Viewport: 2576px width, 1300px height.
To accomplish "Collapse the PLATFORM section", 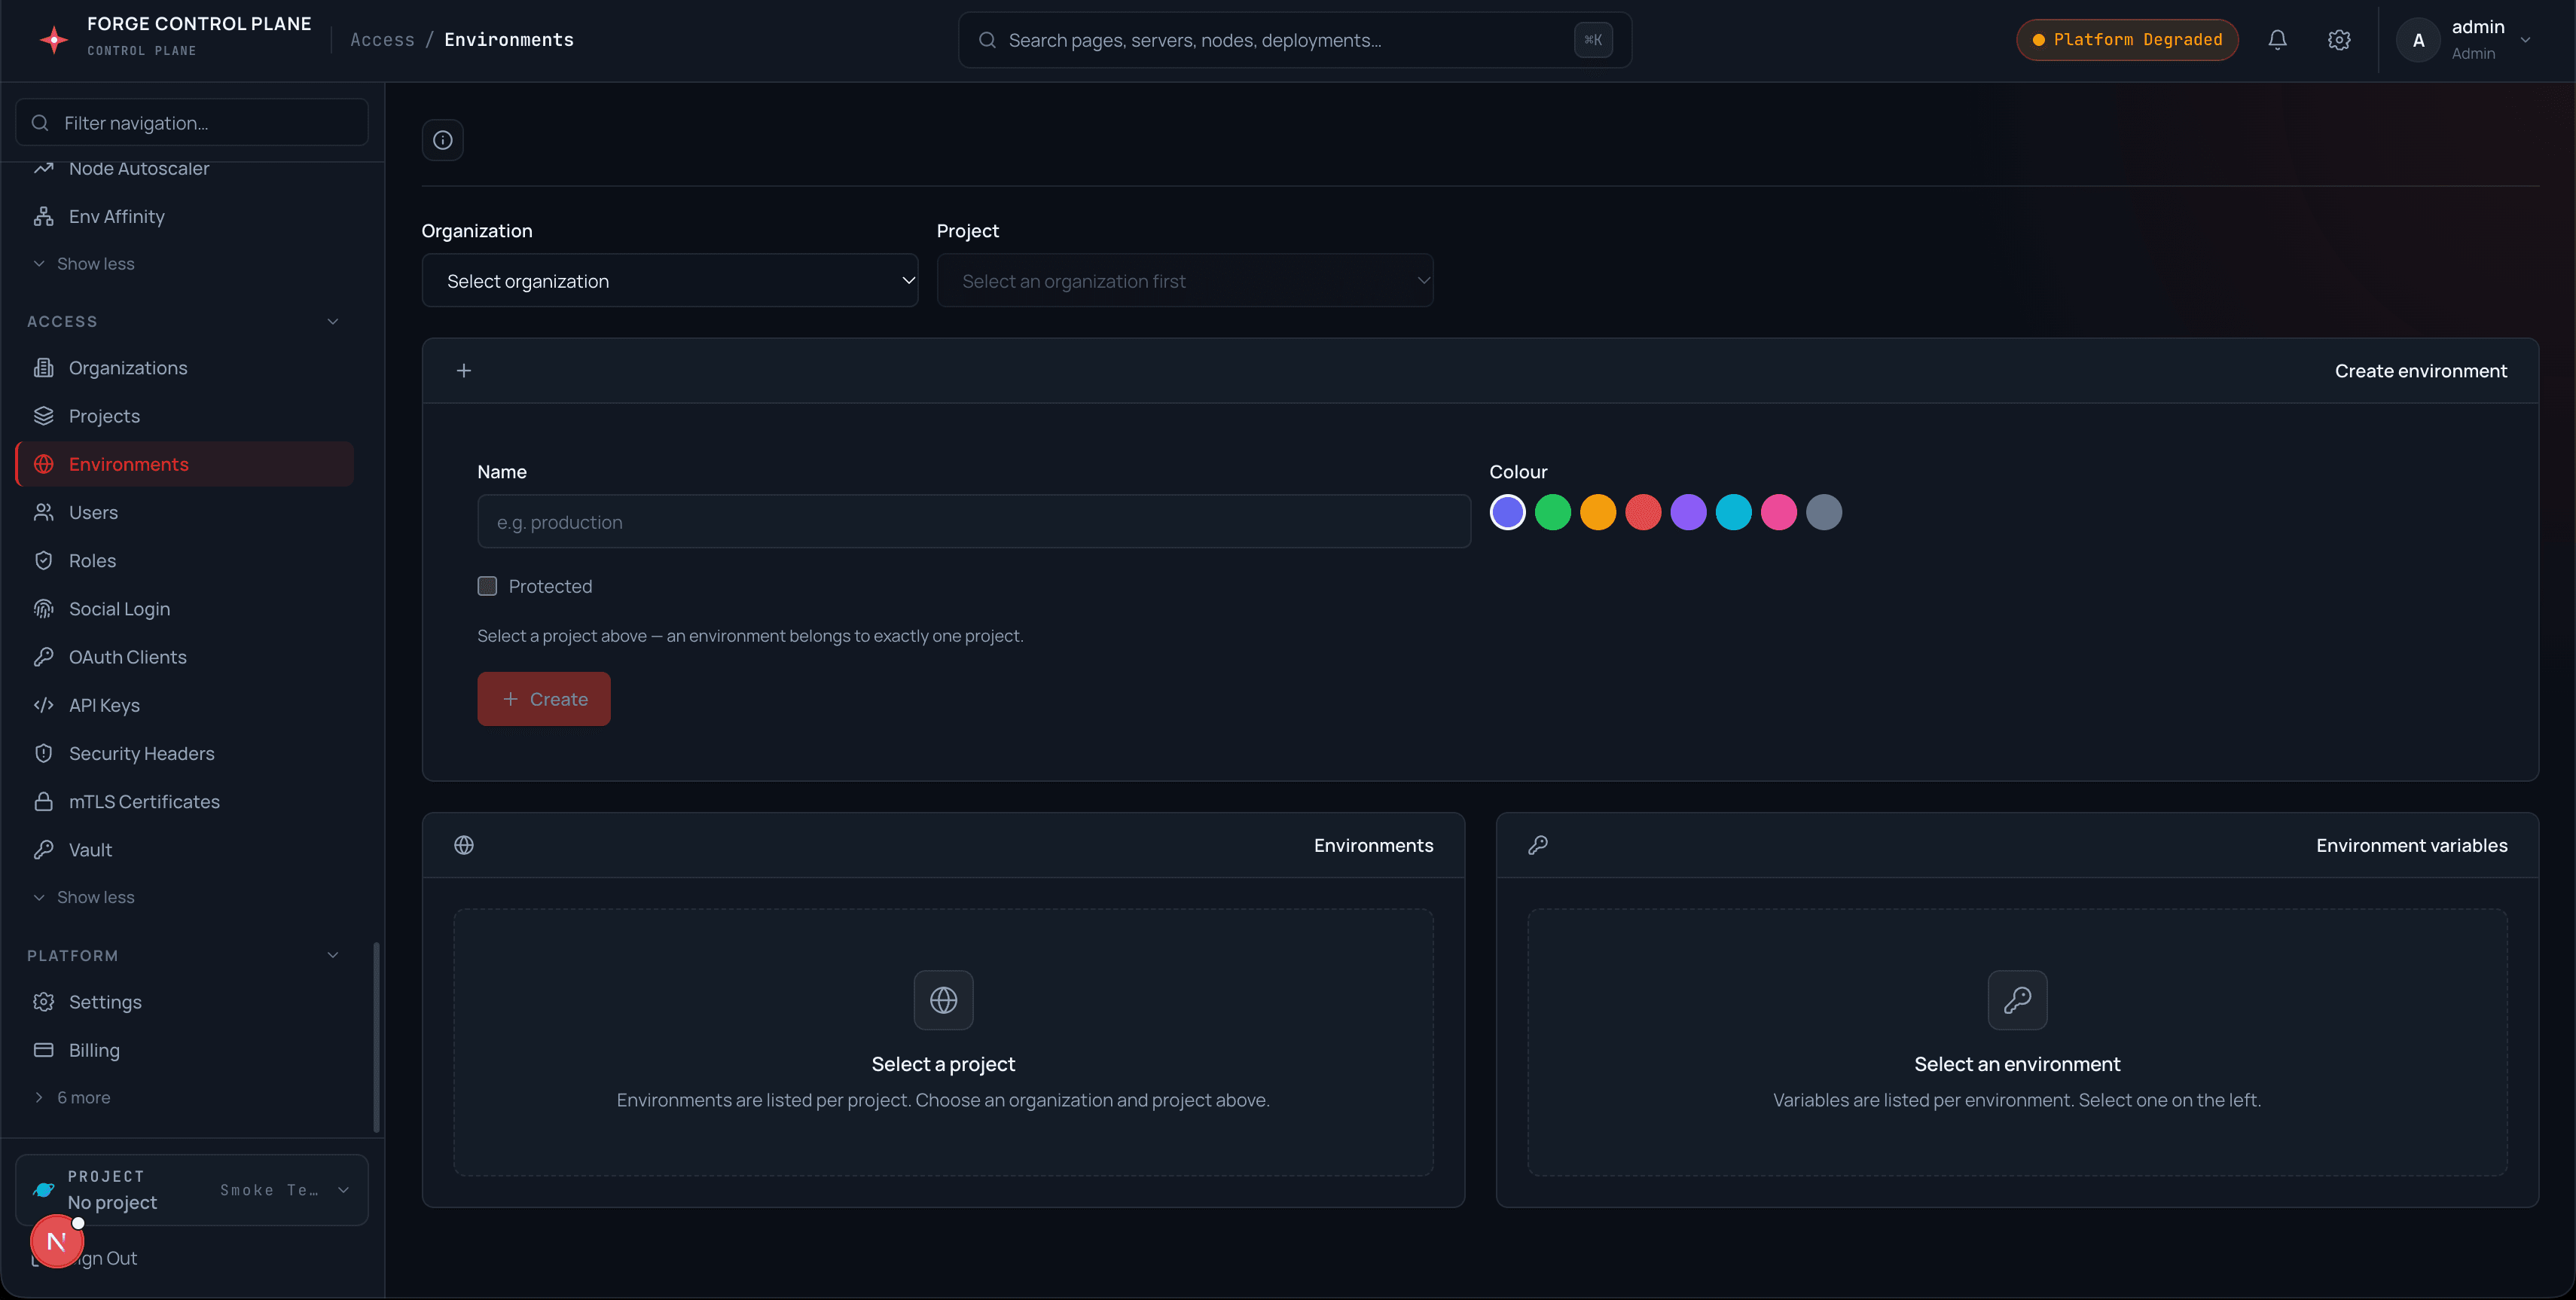I will click(x=333, y=955).
